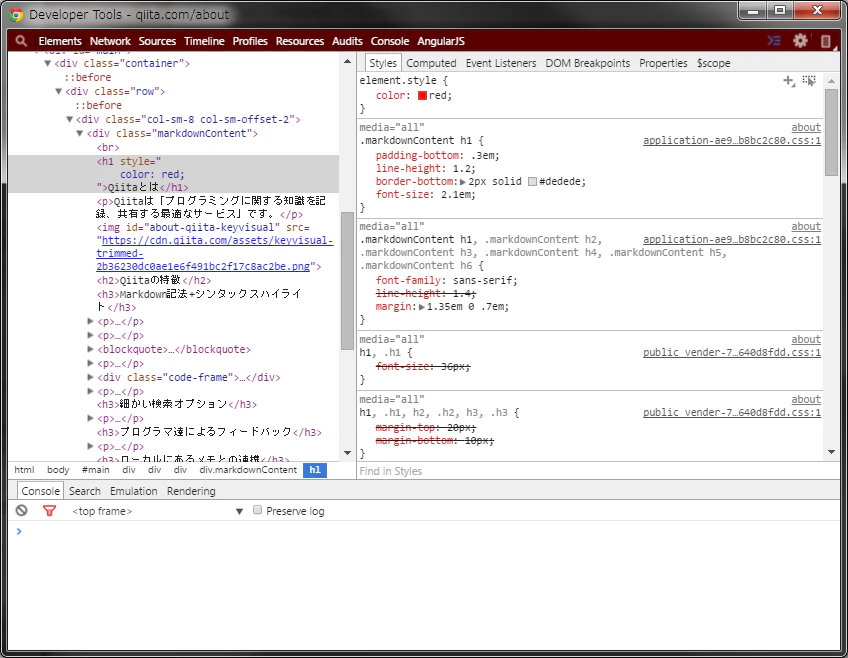848x658 pixels.
Task: Add new style rule plus icon
Action: 789,81
